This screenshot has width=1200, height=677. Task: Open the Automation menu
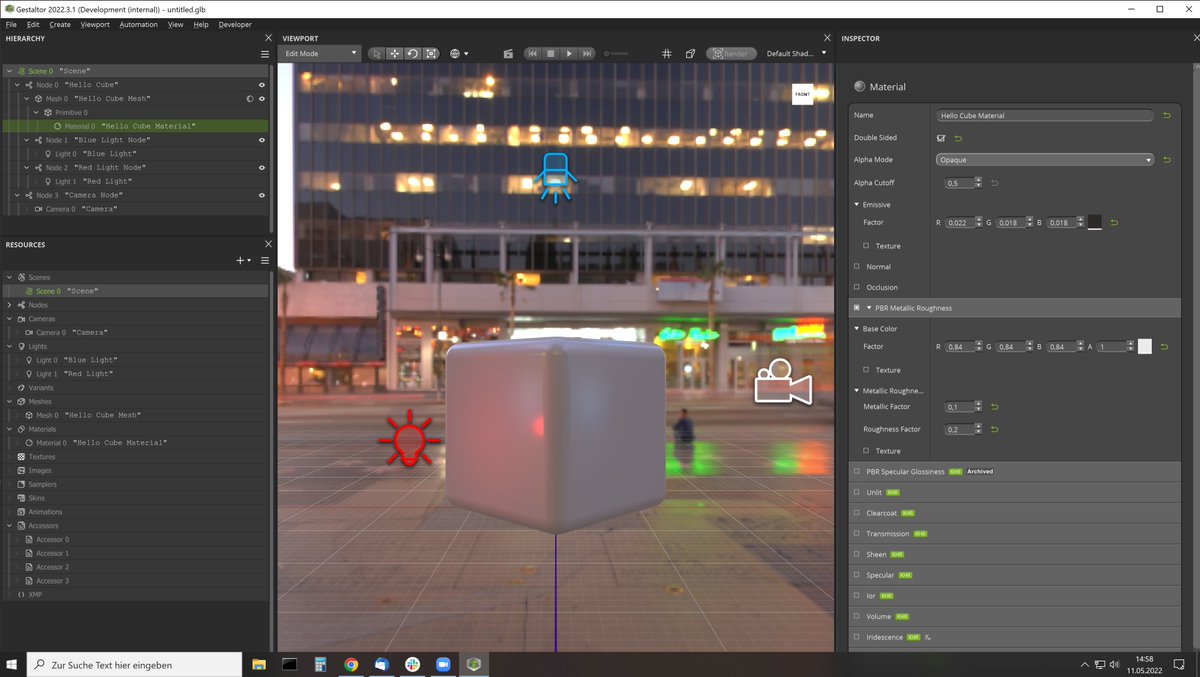click(139, 24)
